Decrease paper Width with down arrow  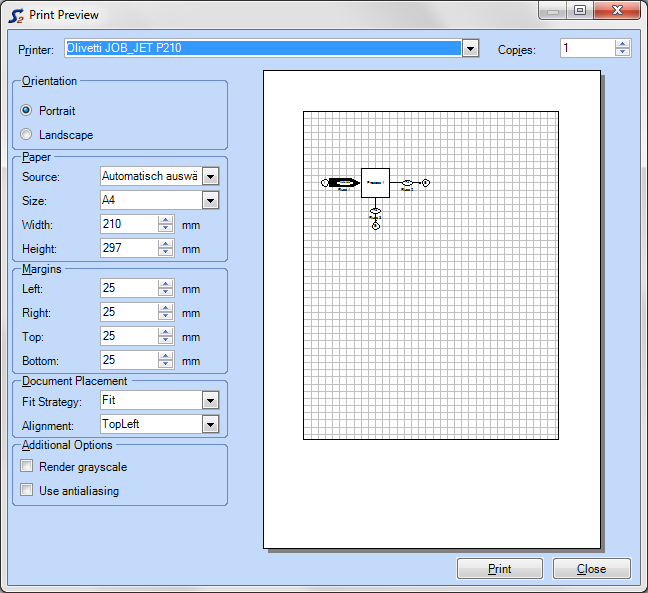[x=165, y=228]
